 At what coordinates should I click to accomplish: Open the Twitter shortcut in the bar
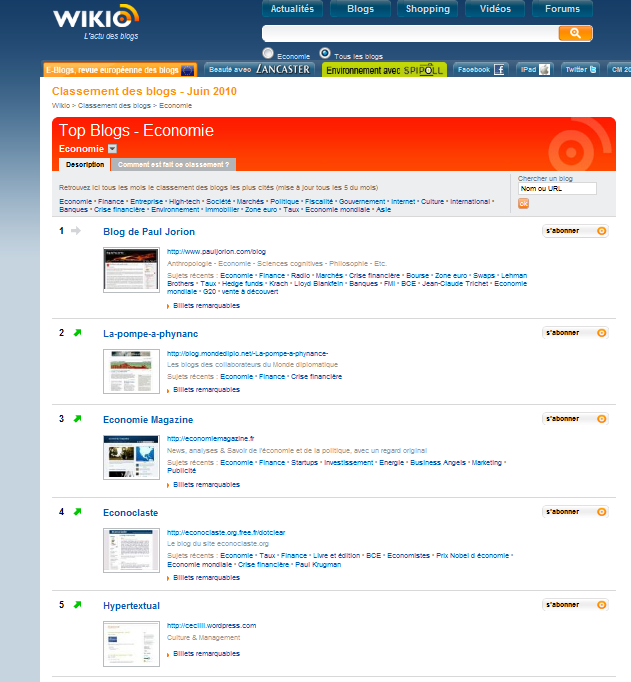click(x=581, y=70)
